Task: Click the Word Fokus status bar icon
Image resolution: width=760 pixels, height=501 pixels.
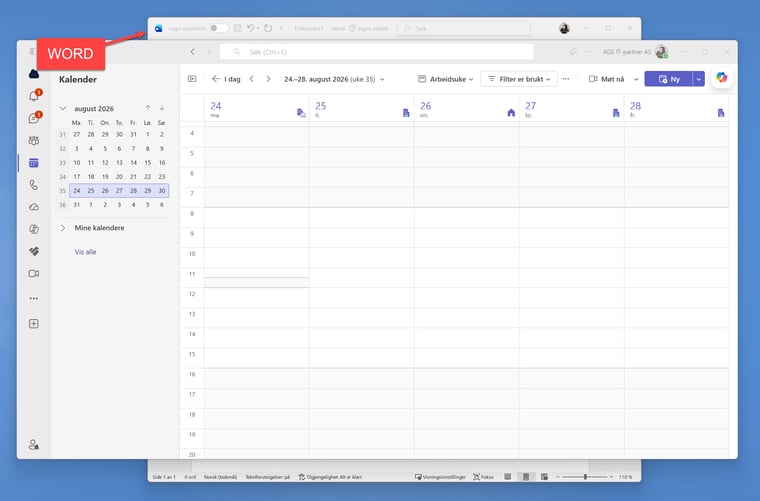Action: click(483, 477)
